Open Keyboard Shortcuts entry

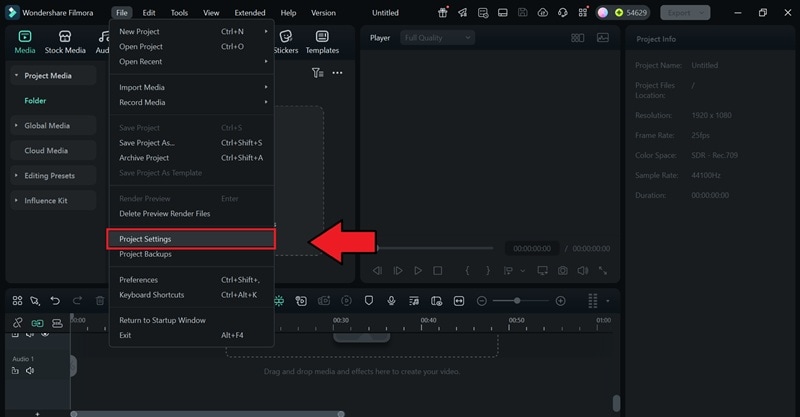[x=192, y=295]
